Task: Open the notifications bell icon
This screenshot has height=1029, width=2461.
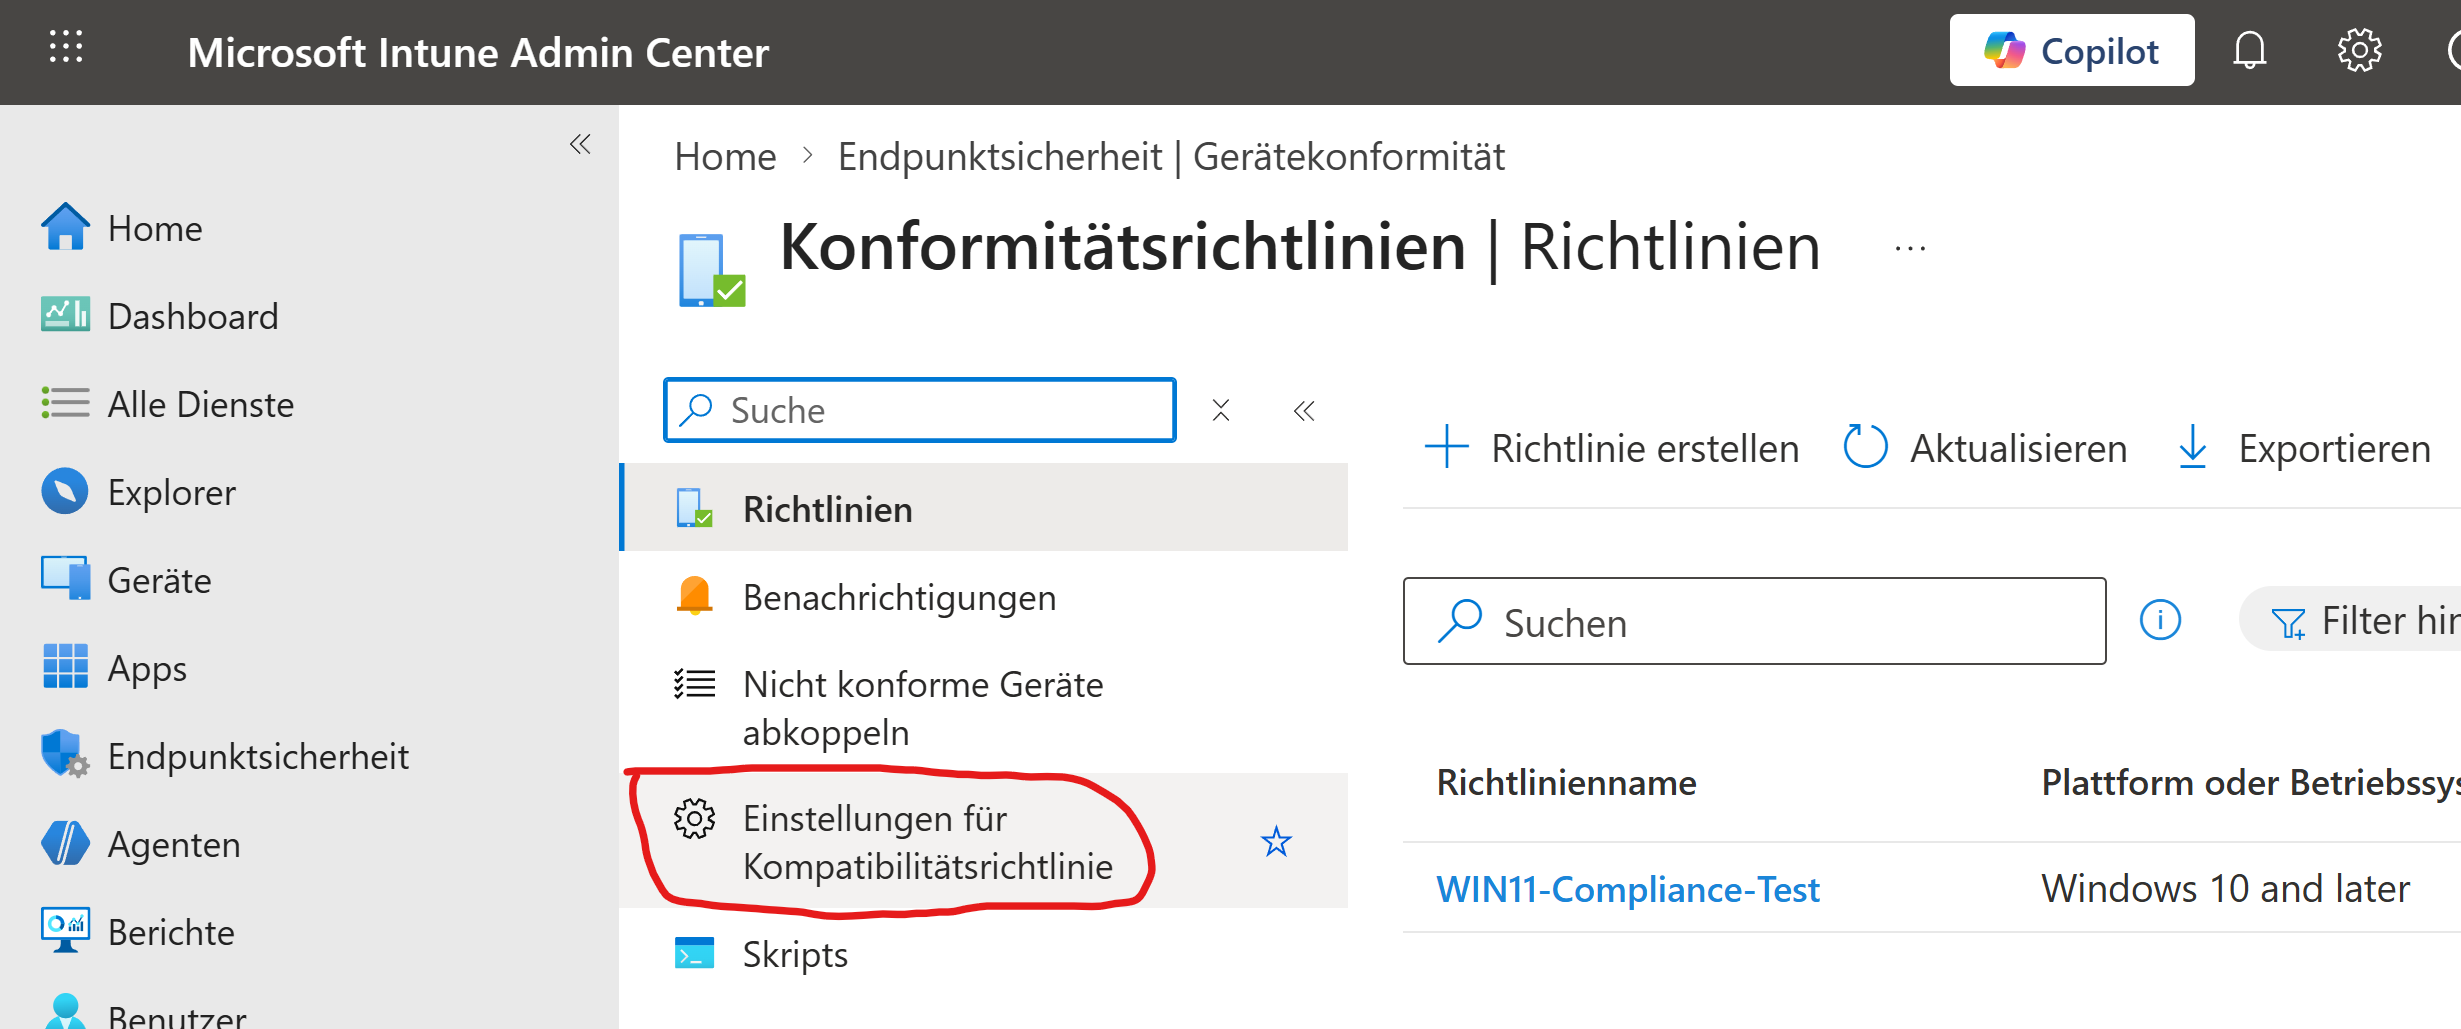Action: pos(2249,50)
